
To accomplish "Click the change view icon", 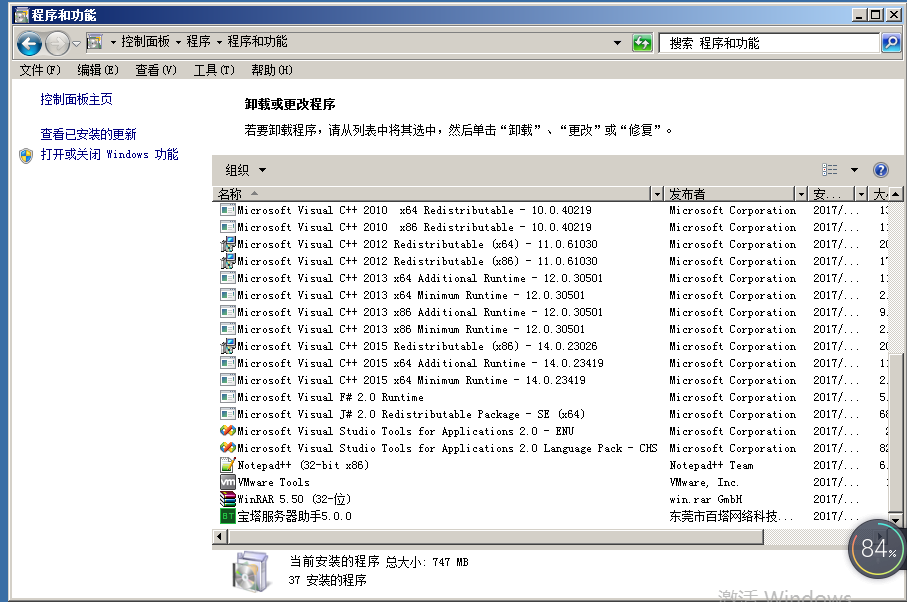I will [x=829, y=169].
